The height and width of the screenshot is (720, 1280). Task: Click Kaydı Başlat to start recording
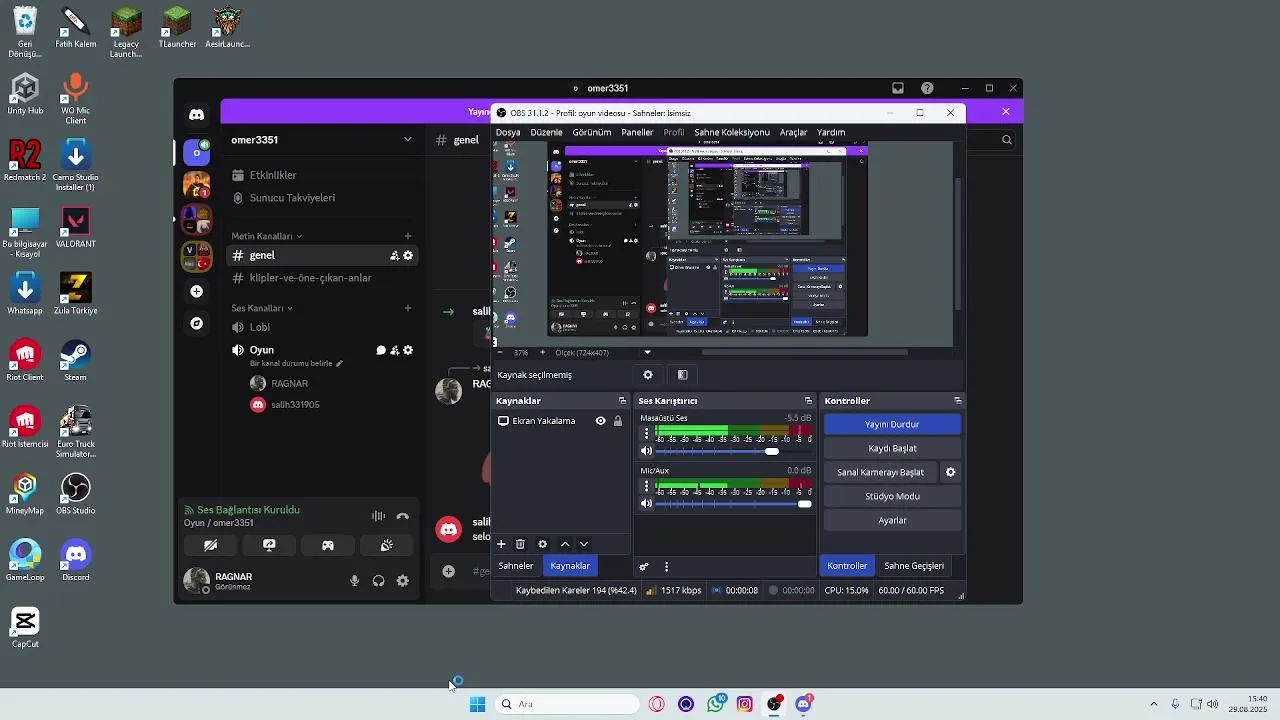pyautogui.click(x=892, y=448)
